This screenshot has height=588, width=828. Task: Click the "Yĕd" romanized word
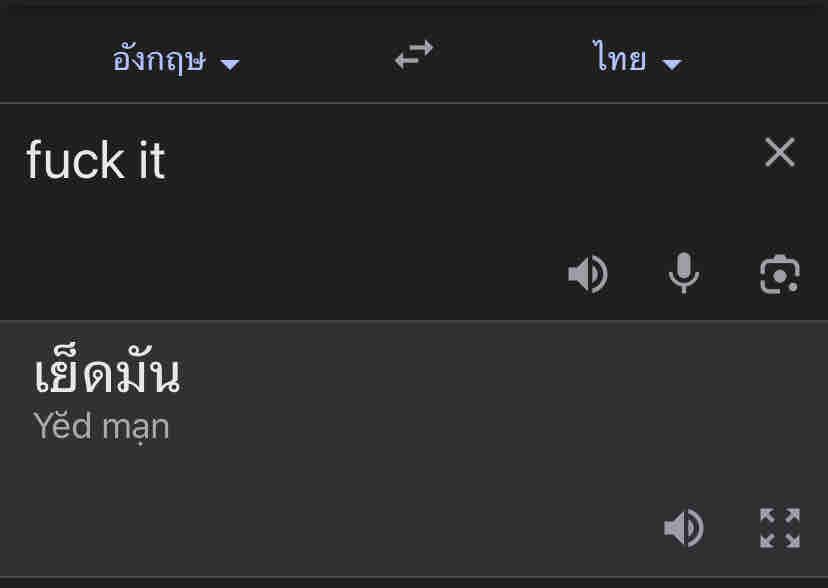pos(63,427)
